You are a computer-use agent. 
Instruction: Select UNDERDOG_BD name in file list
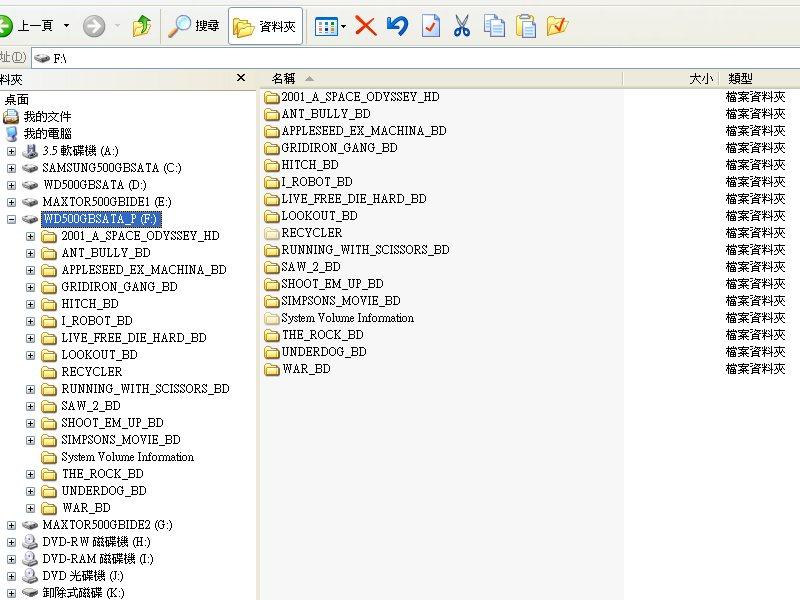[x=324, y=352]
